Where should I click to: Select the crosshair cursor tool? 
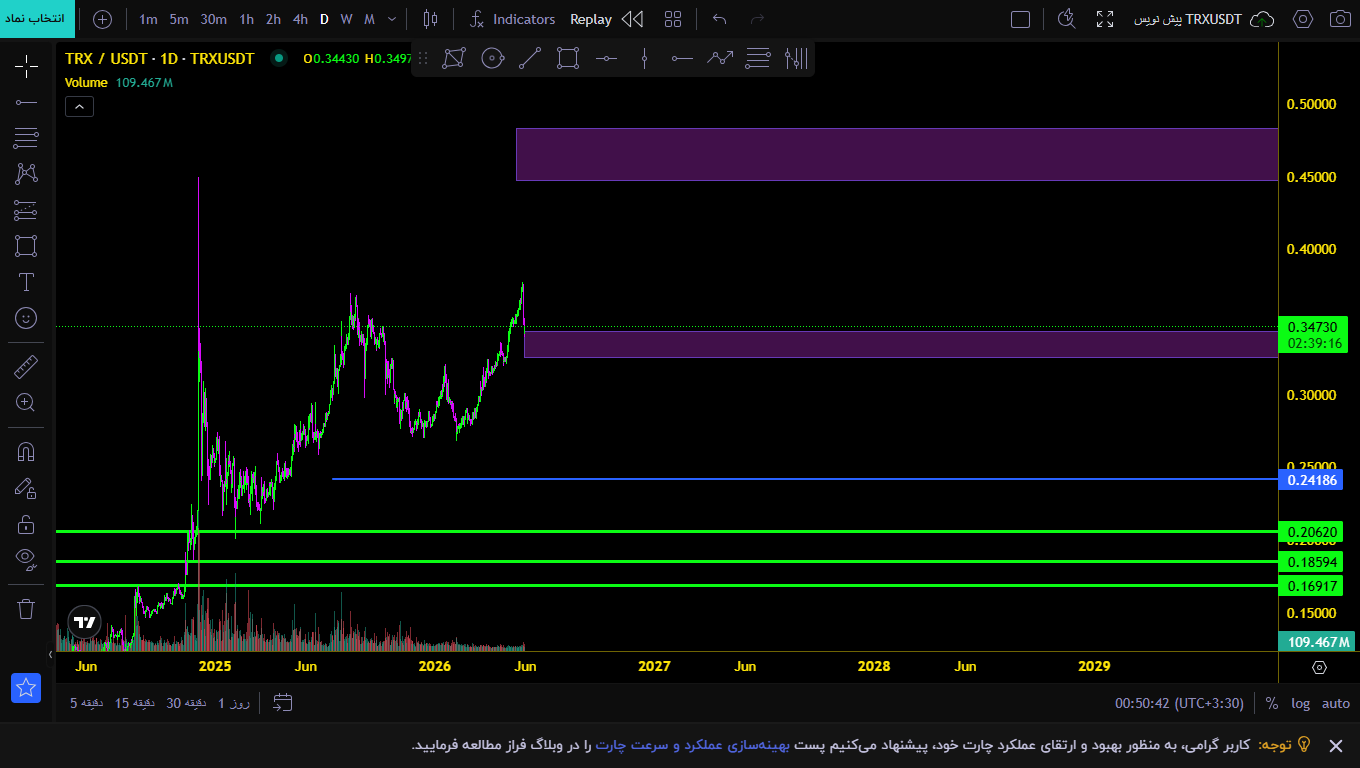26,67
